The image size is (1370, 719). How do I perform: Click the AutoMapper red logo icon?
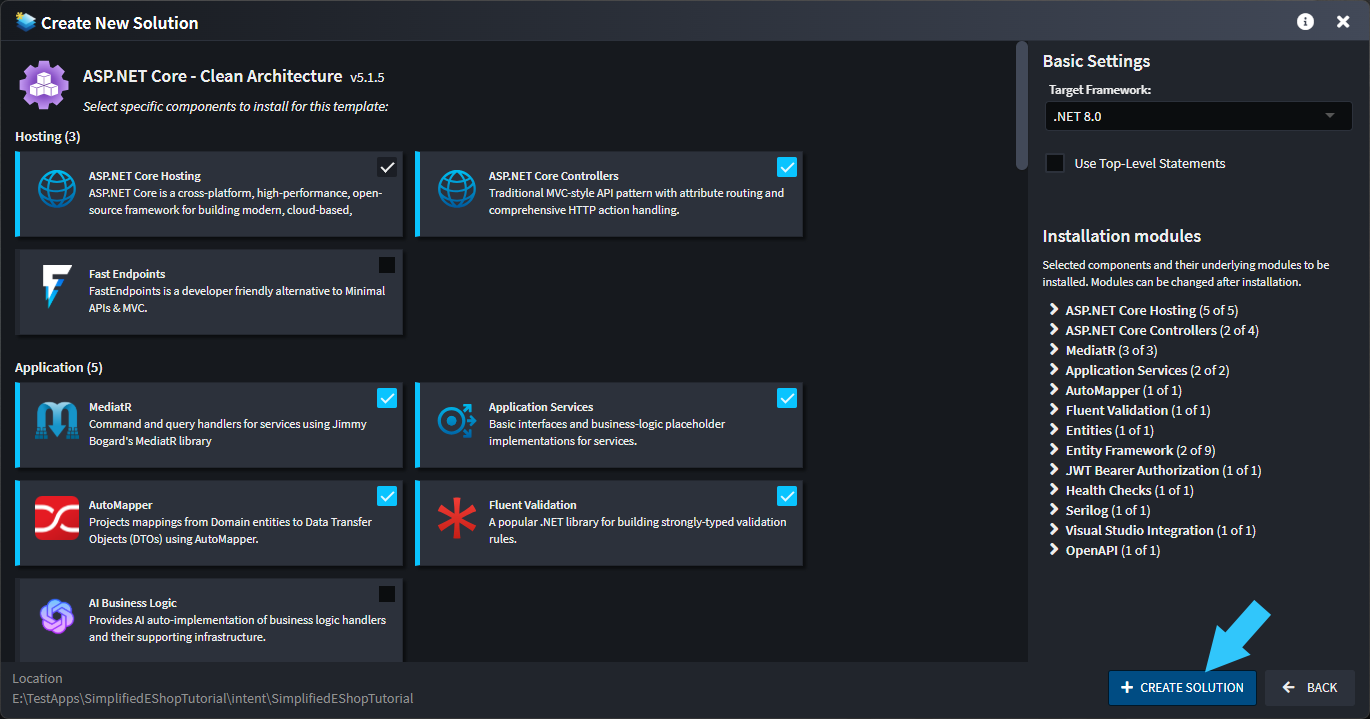pyautogui.click(x=57, y=518)
